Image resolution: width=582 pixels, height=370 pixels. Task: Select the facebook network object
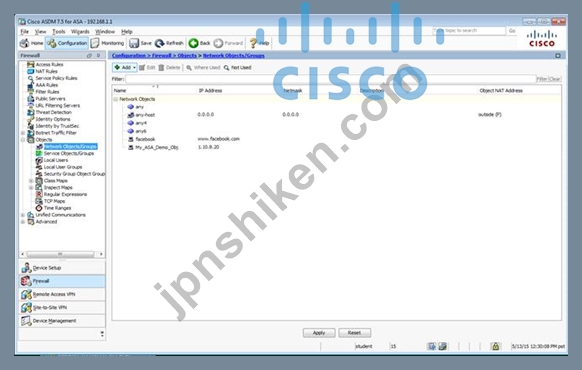(337, 139)
